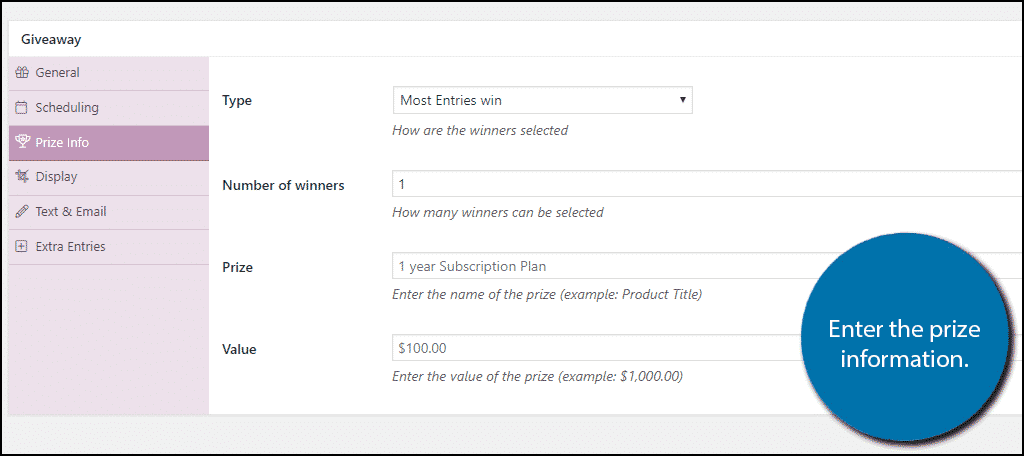Click into the Prize name field
This screenshot has height=456, width=1024.
(600, 266)
